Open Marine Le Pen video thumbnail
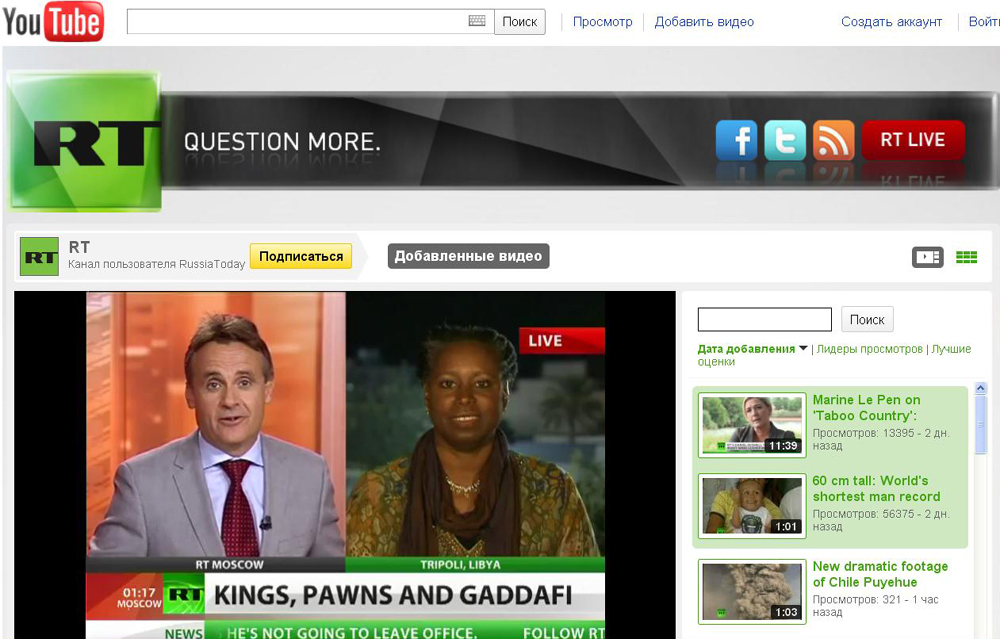 (x=752, y=425)
